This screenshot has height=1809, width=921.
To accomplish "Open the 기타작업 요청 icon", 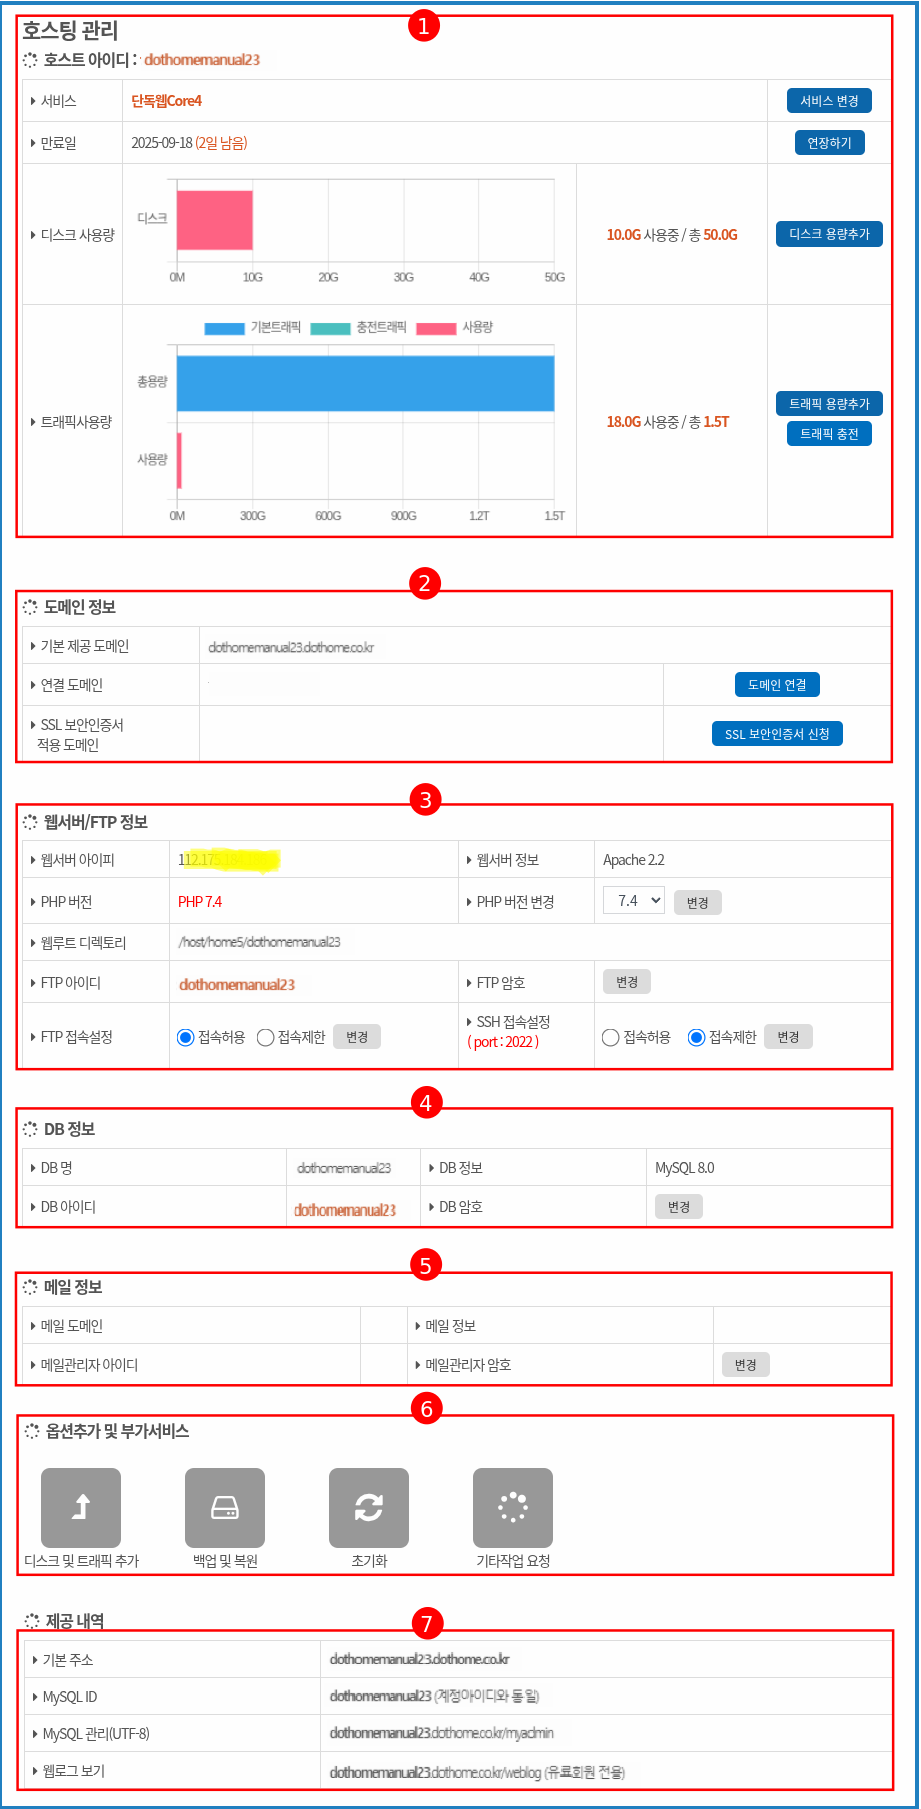I will [513, 1507].
